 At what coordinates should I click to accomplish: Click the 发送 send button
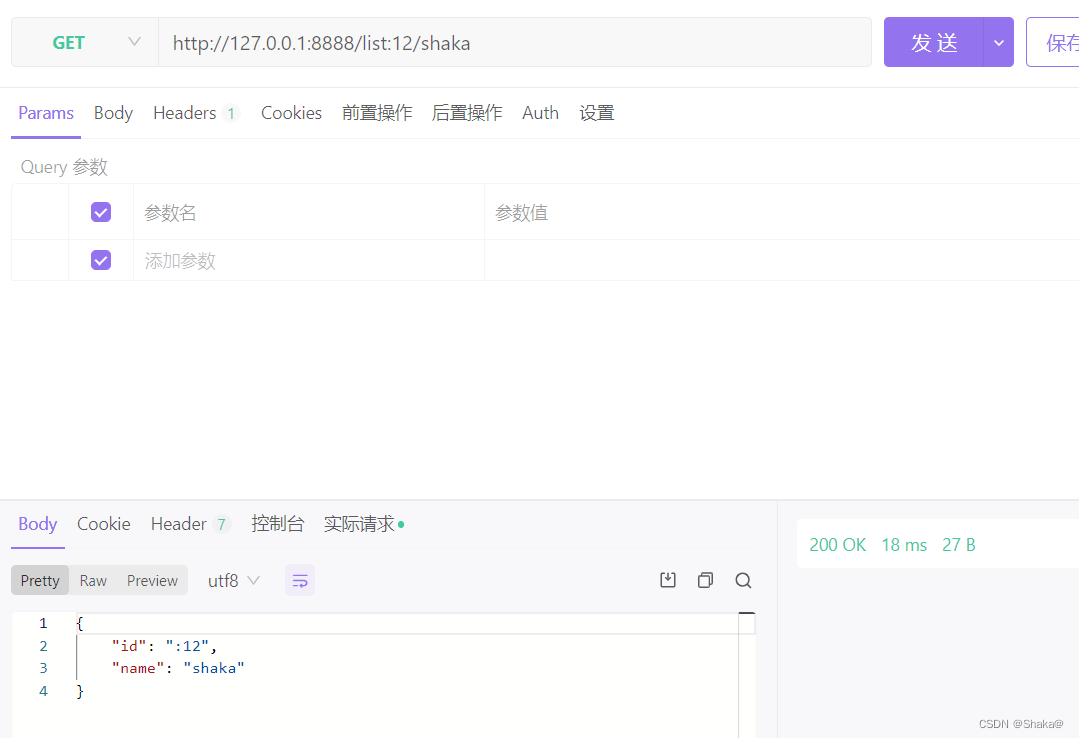coord(934,43)
